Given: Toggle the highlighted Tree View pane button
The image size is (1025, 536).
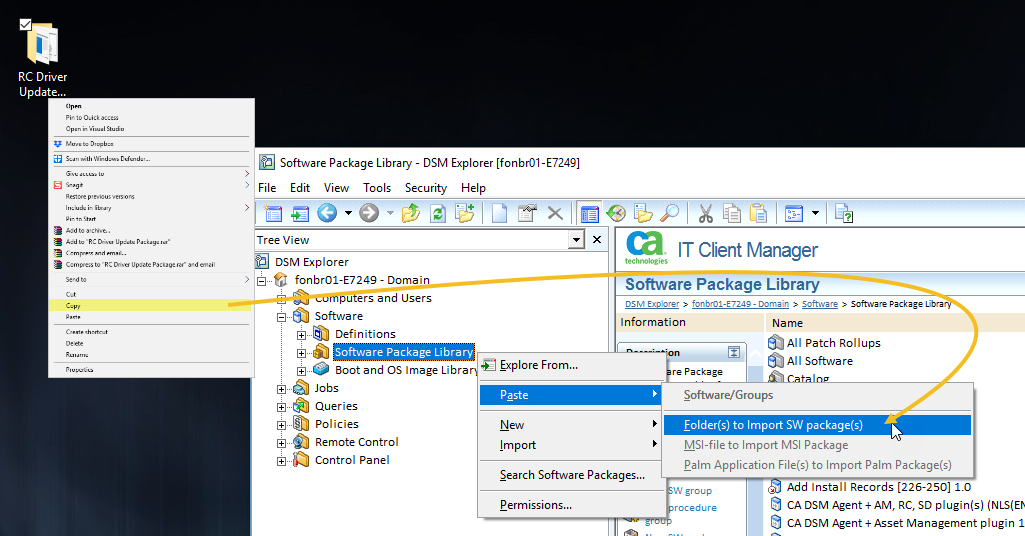Looking at the screenshot, I should click(590, 213).
